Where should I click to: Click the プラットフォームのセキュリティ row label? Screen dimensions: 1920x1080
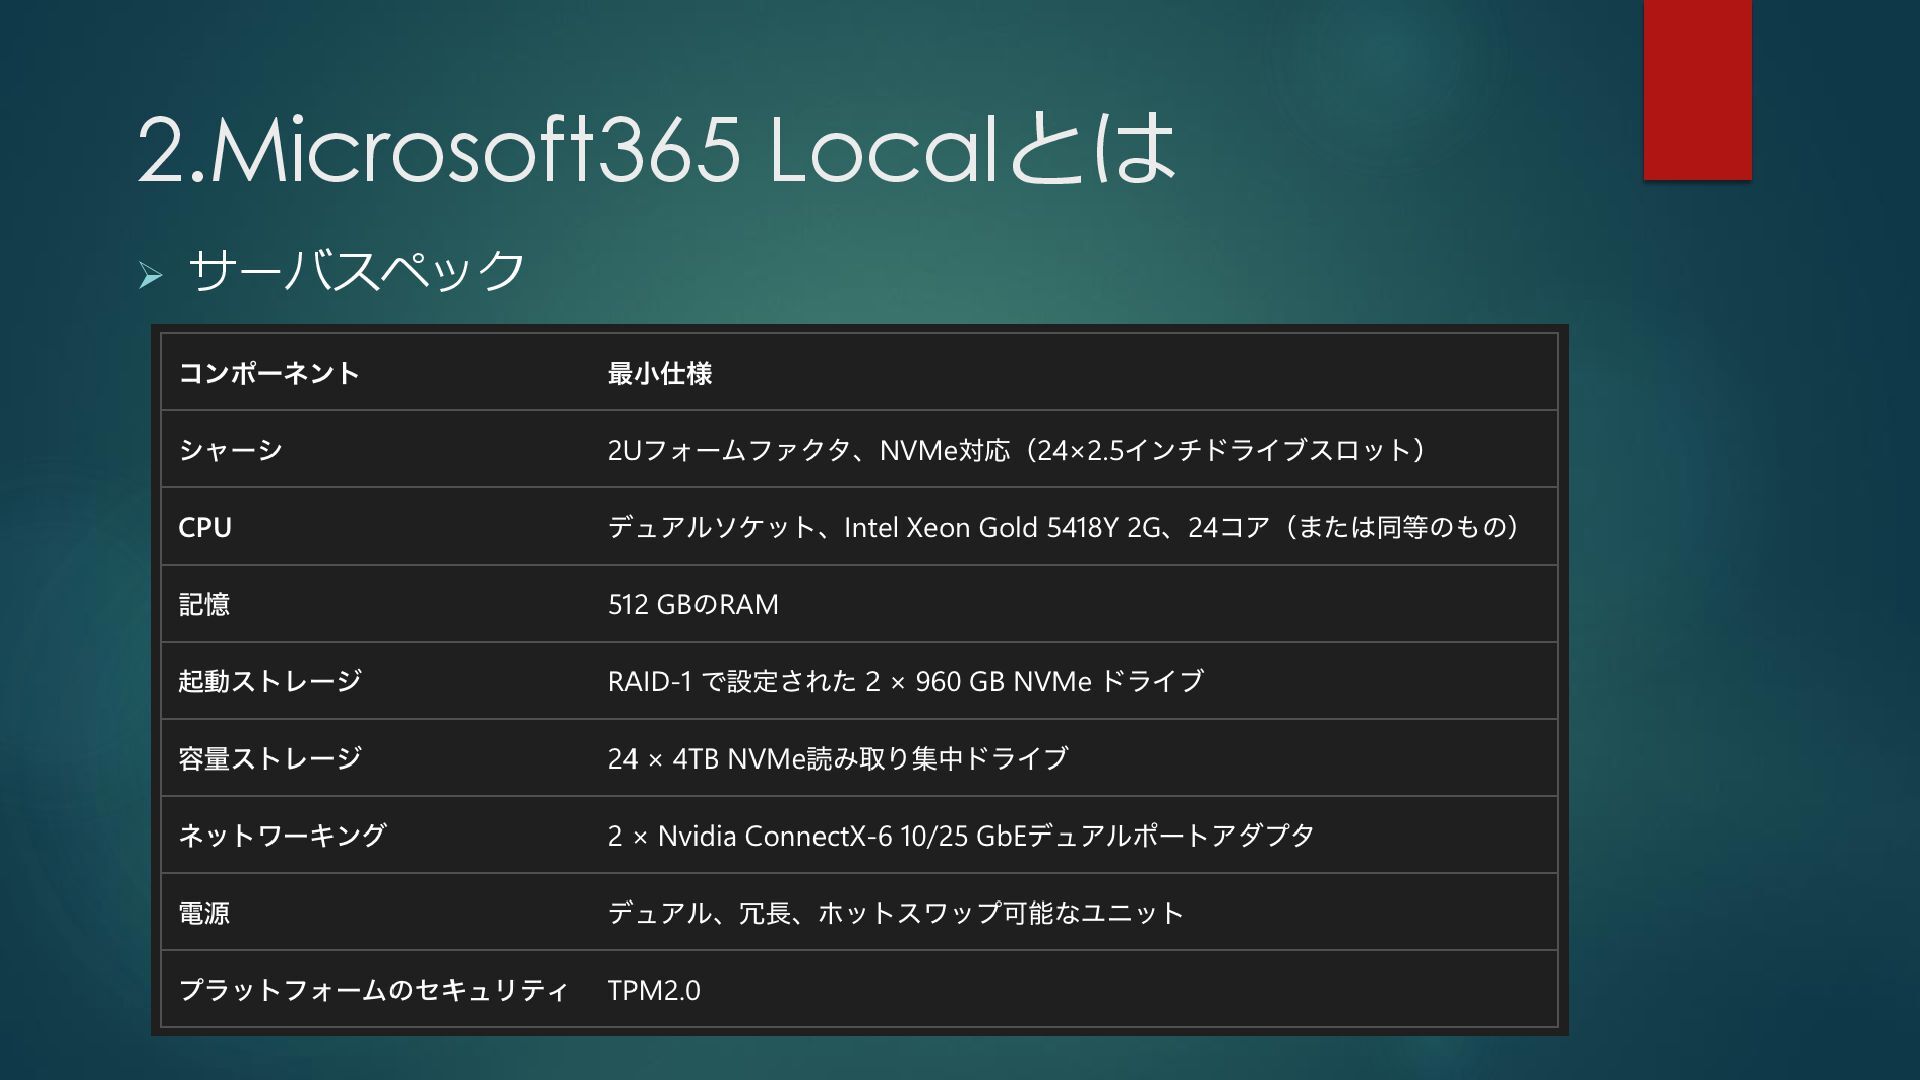click(x=373, y=989)
